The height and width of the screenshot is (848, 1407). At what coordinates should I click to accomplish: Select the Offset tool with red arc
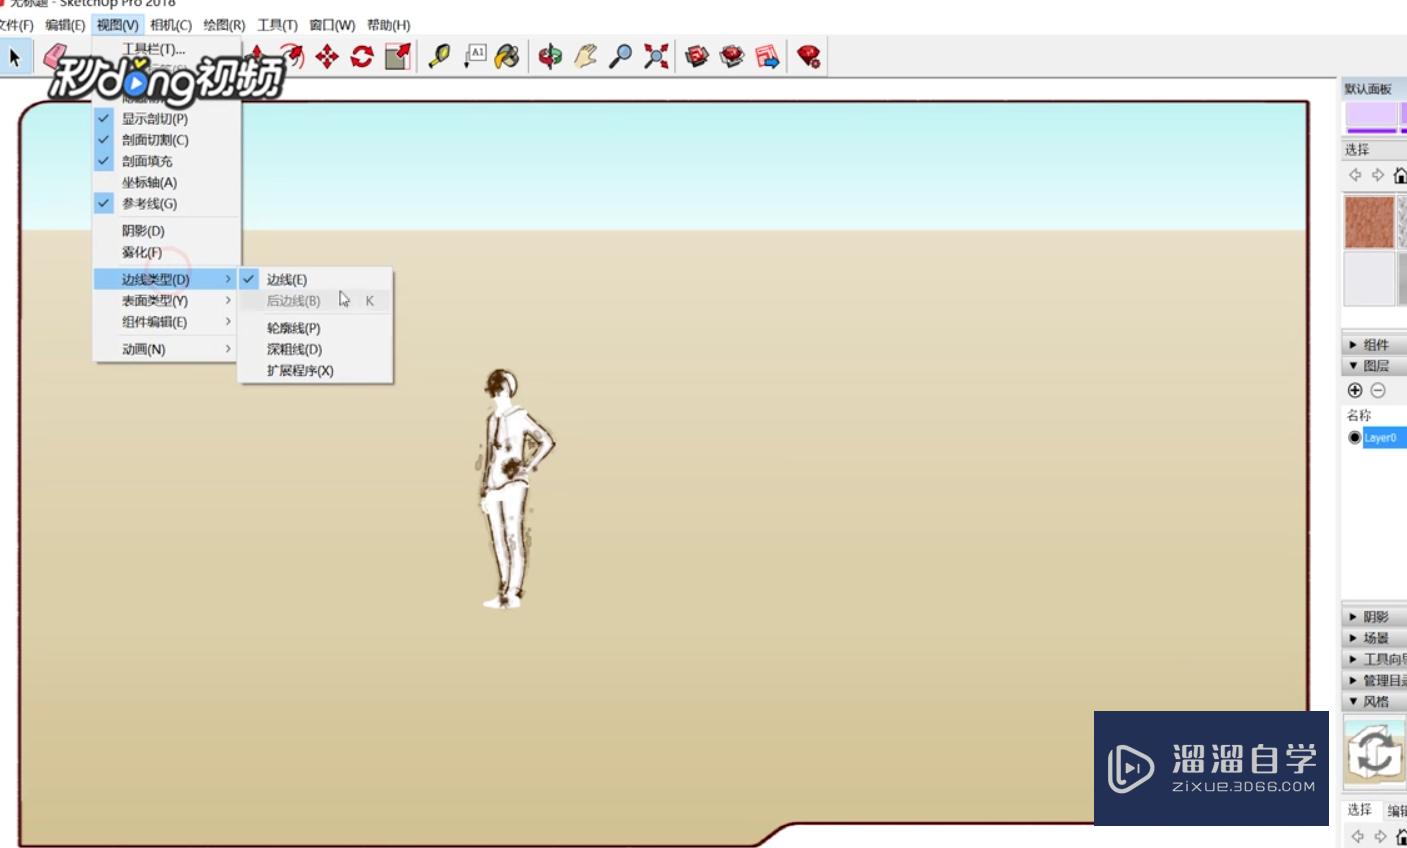click(292, 56)
